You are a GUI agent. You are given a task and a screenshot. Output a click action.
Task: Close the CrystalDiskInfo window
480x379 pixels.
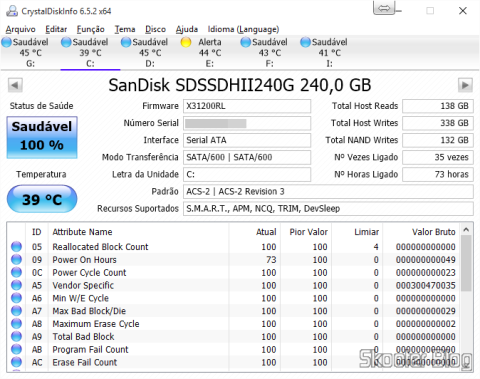[x=463, y=11]
